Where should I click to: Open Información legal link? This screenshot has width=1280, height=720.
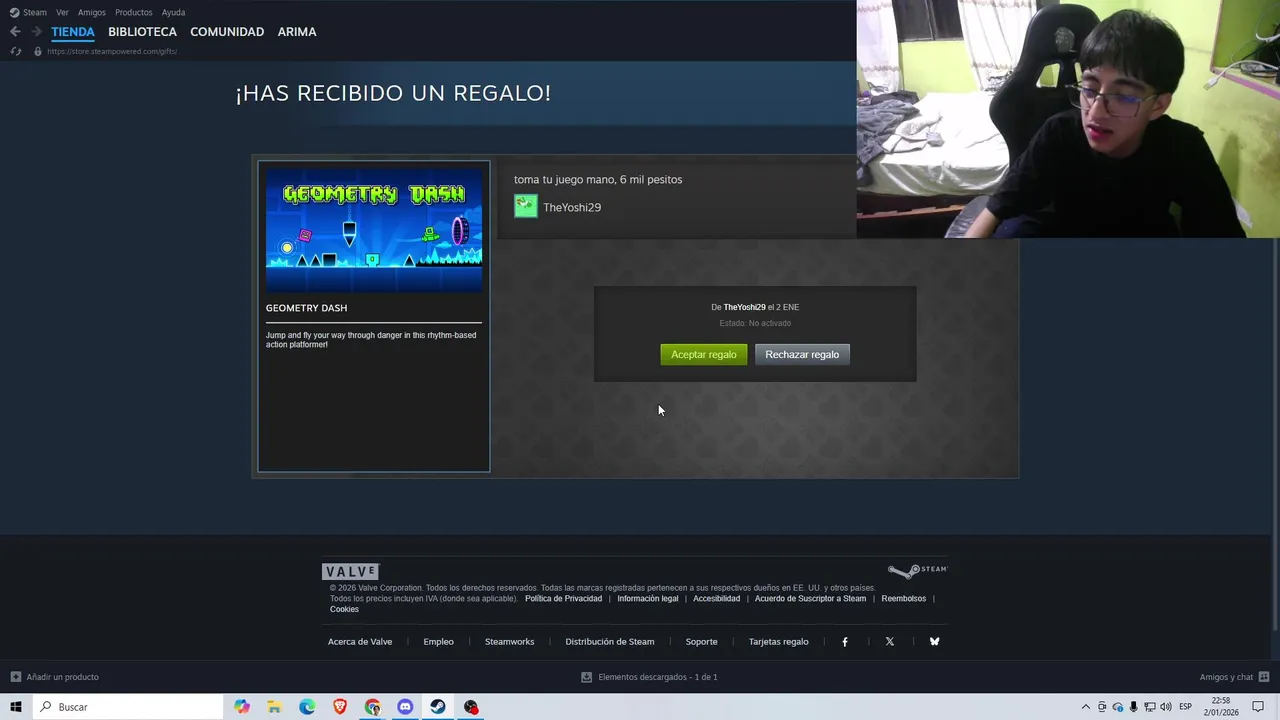pyautogui.click(x=648, y=598)
